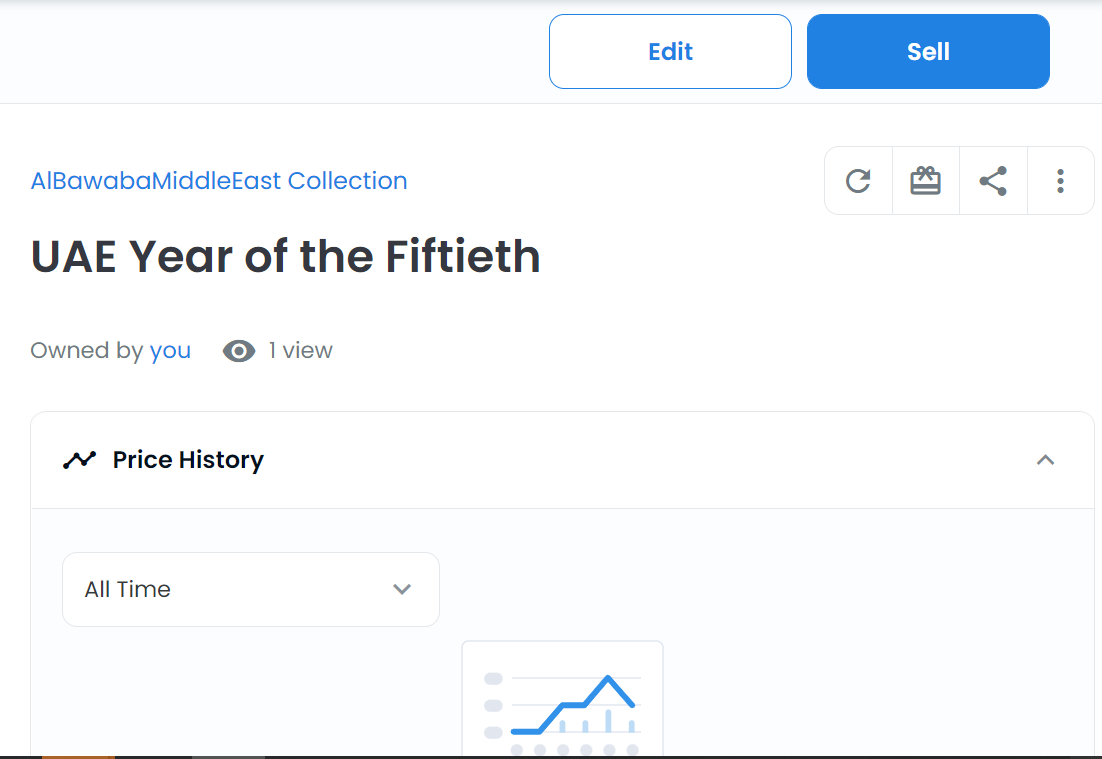Image resolution: width=1102 pixels, height=759 pixels.
Task: Open the share icon menu
Action: click(x=993, y=181)
